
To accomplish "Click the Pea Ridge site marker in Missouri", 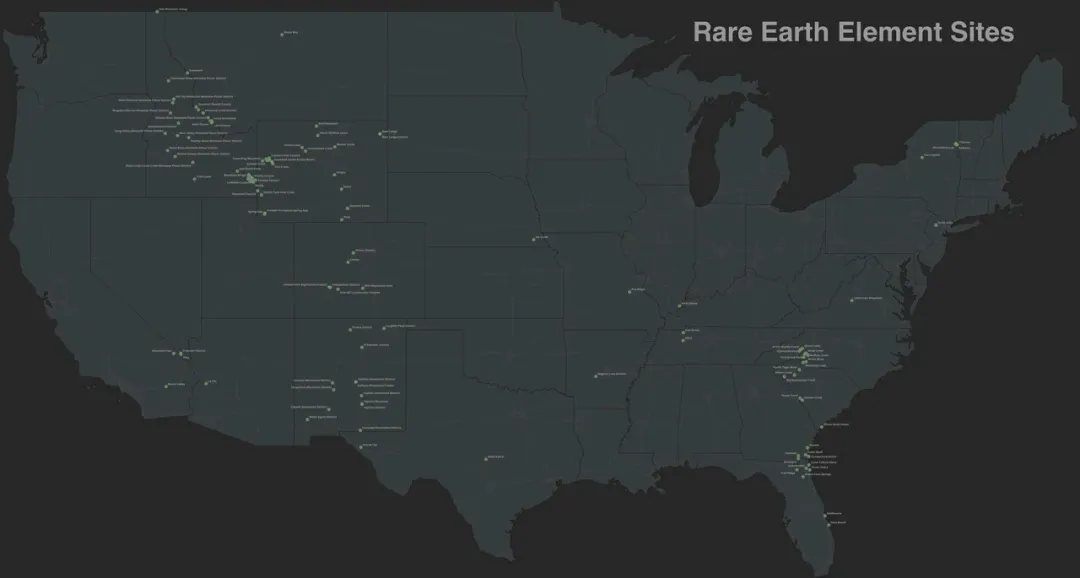I will [x=630, y=291].
